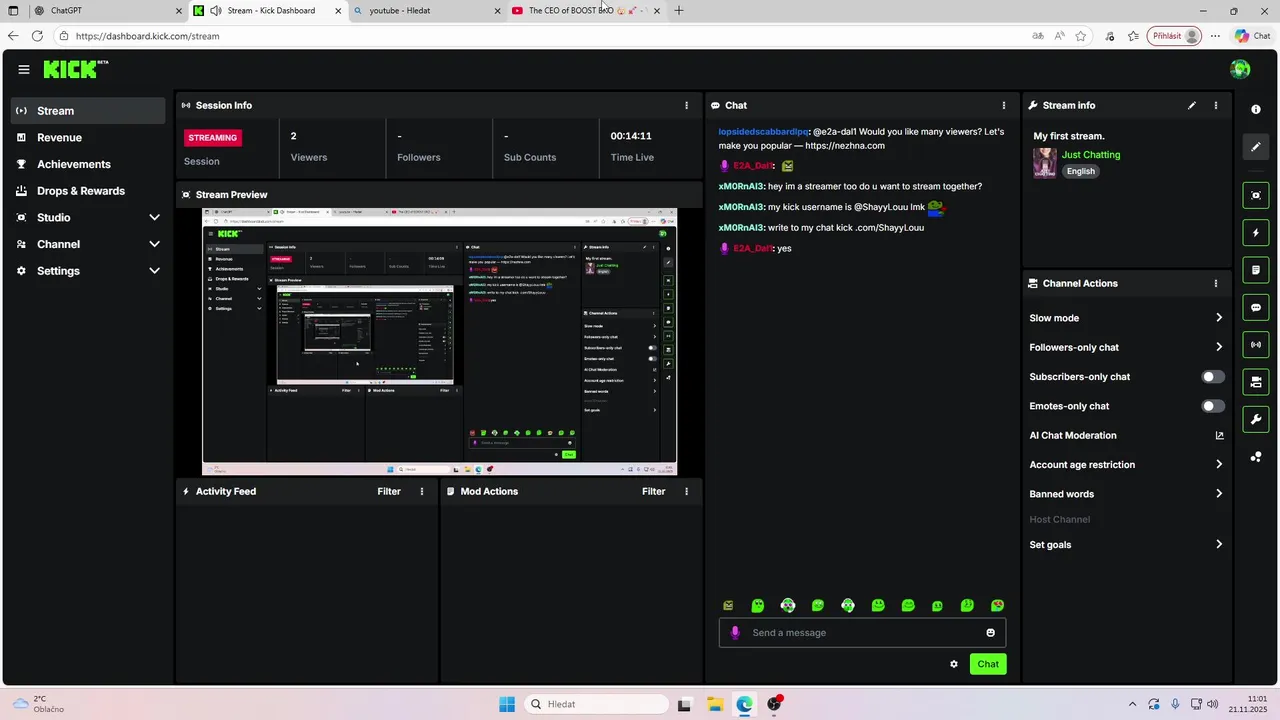Open Achievements page
This screenshot has height=720, width=1280.
point(88,164)
